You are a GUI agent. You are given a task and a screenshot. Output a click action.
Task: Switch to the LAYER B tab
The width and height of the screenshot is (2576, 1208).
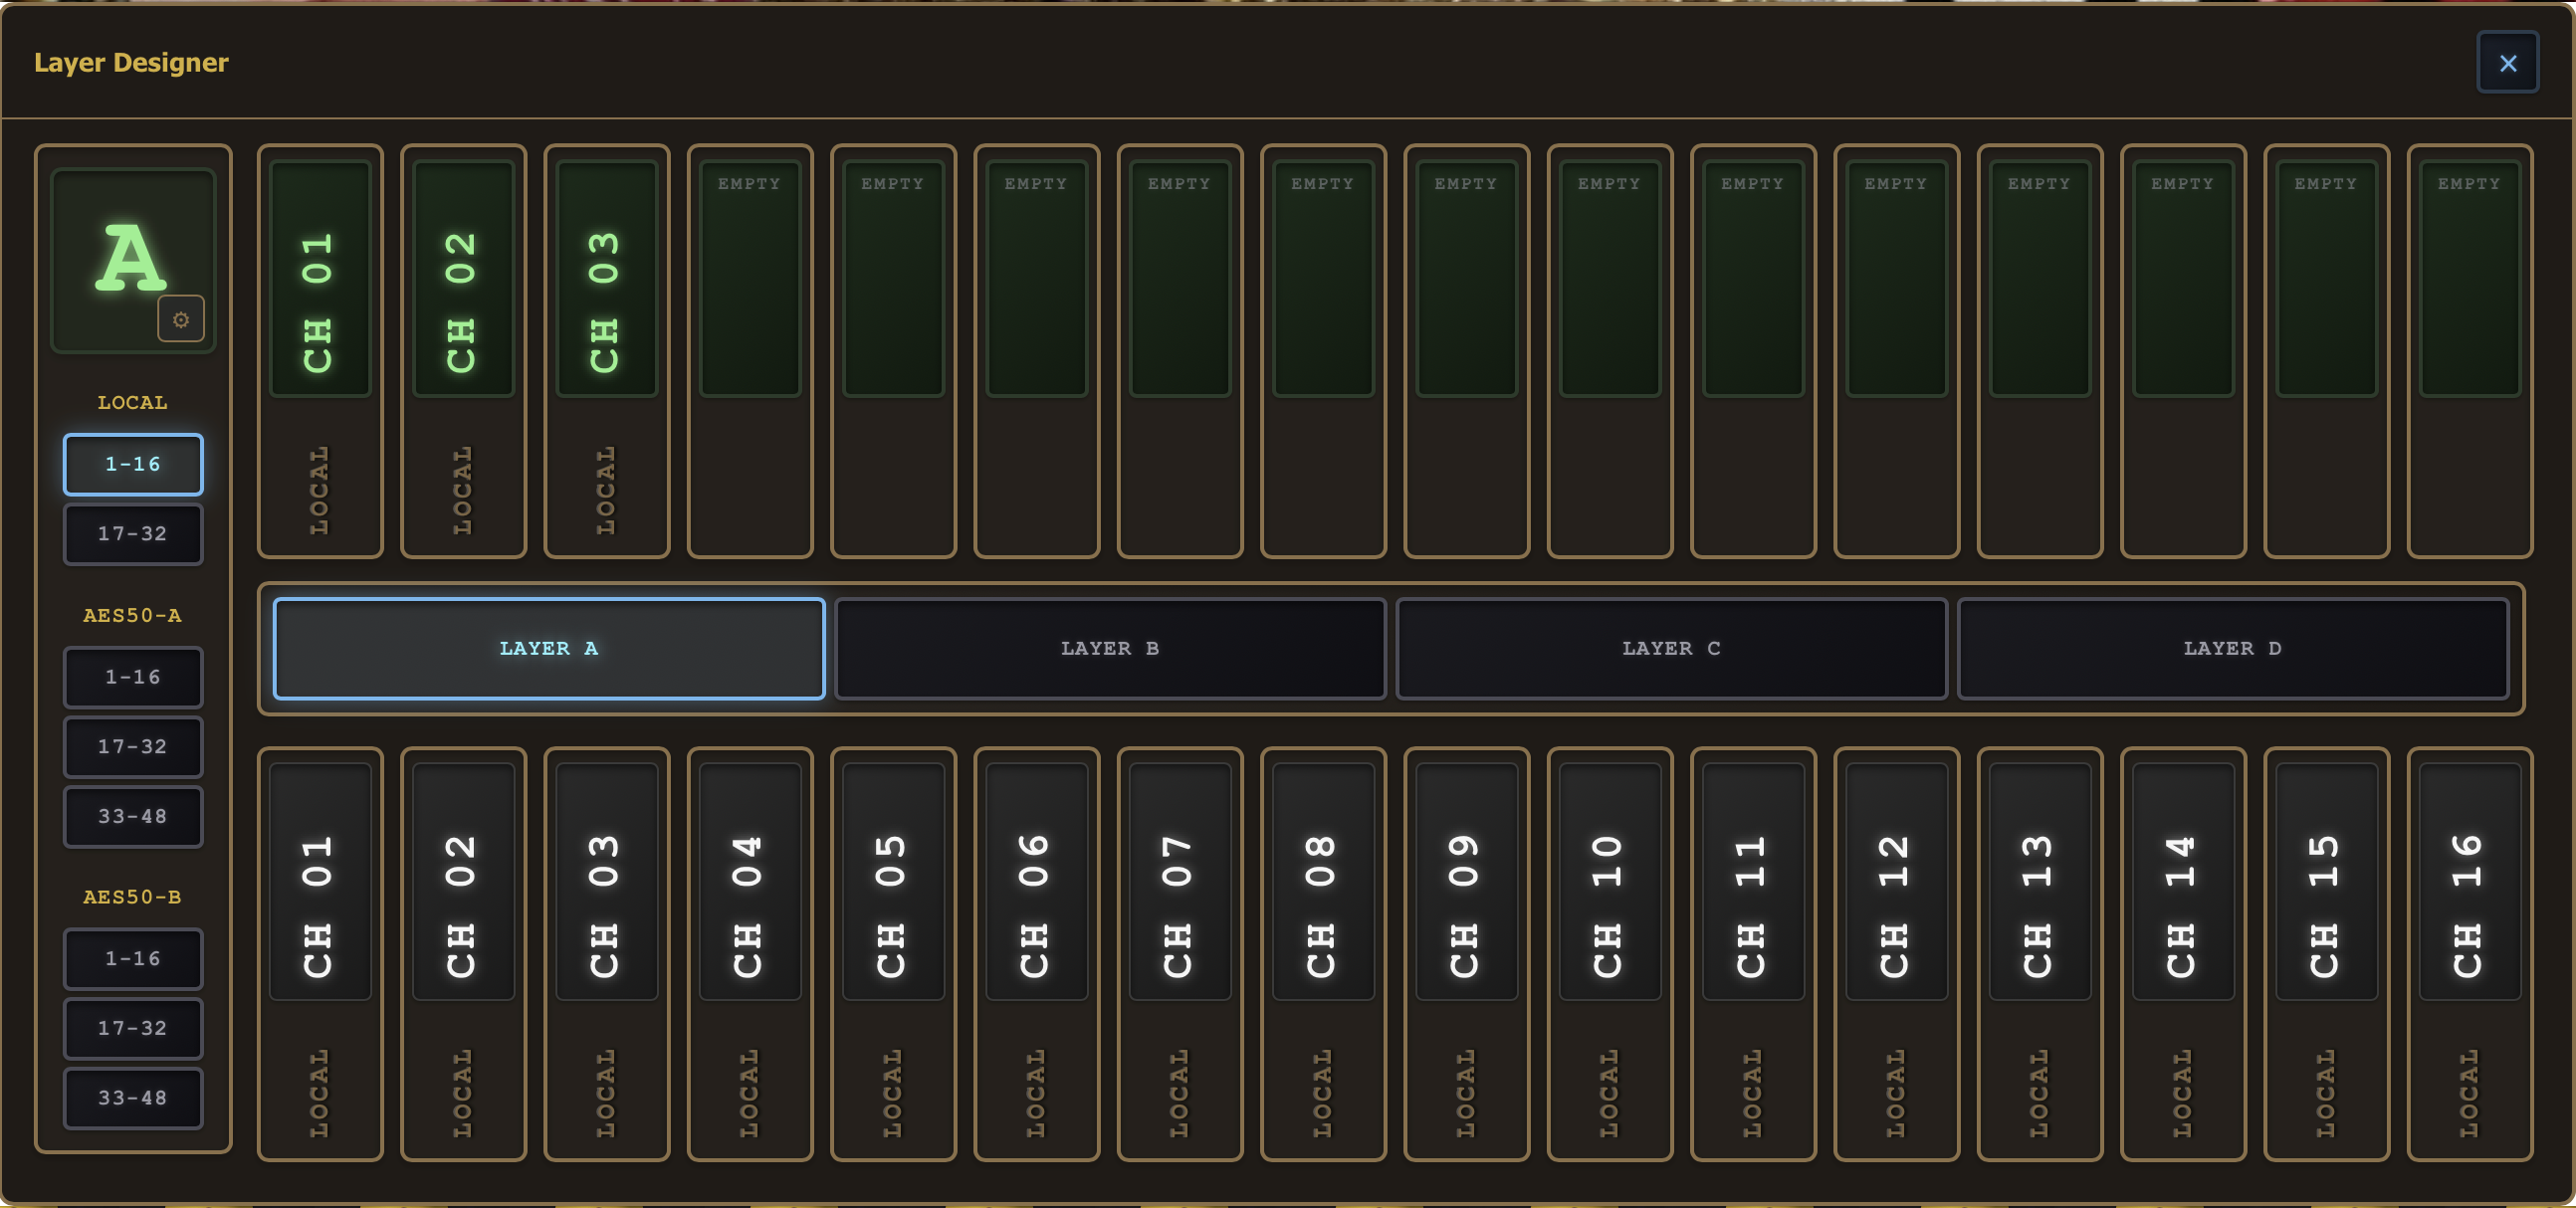(x=1109, y=648)
